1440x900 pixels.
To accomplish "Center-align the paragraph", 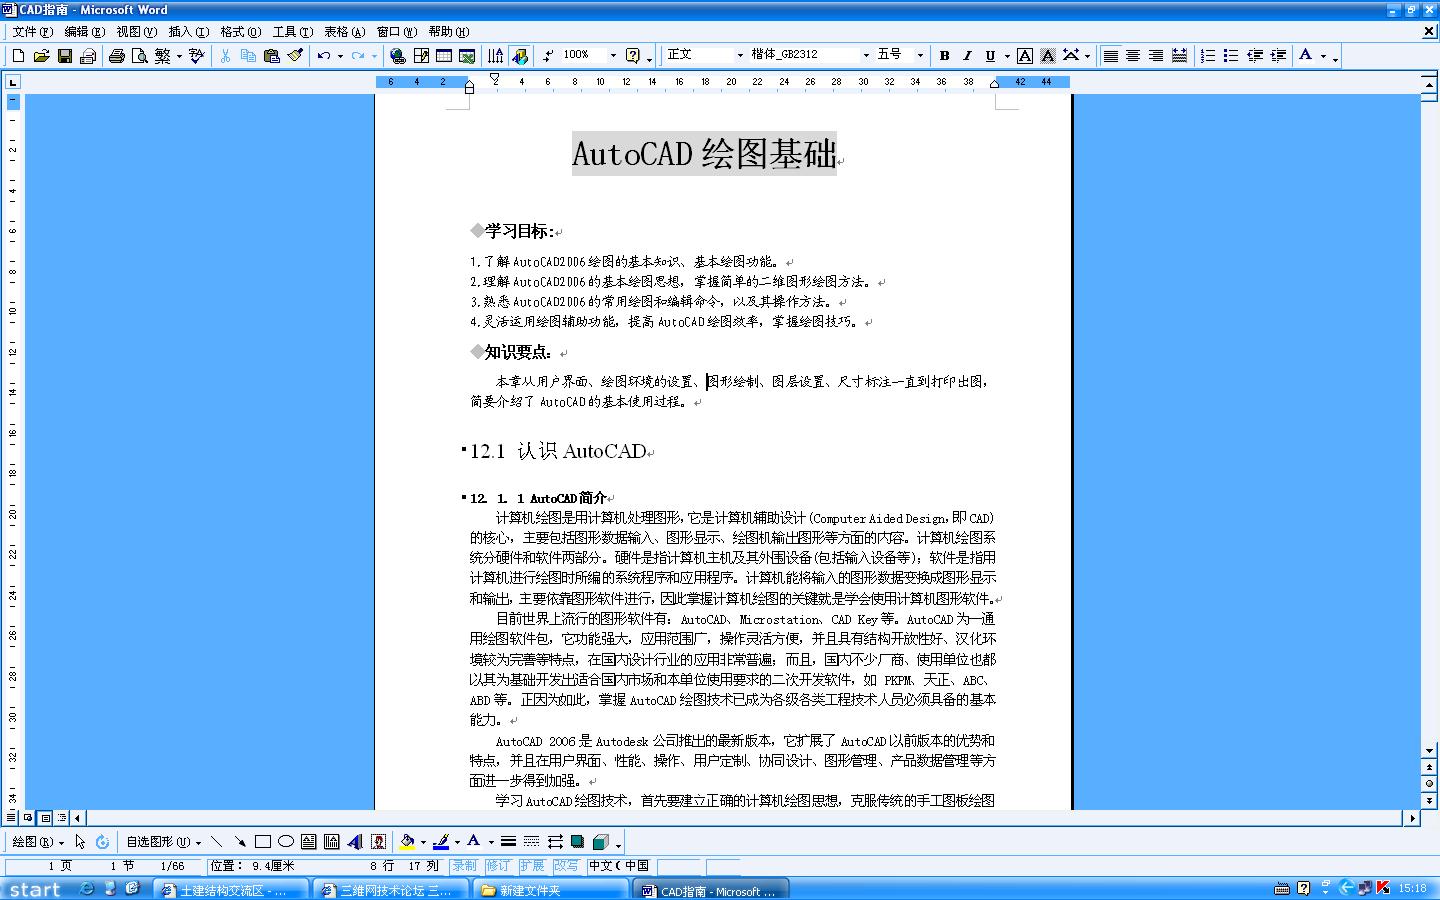I will point(1133,56).
